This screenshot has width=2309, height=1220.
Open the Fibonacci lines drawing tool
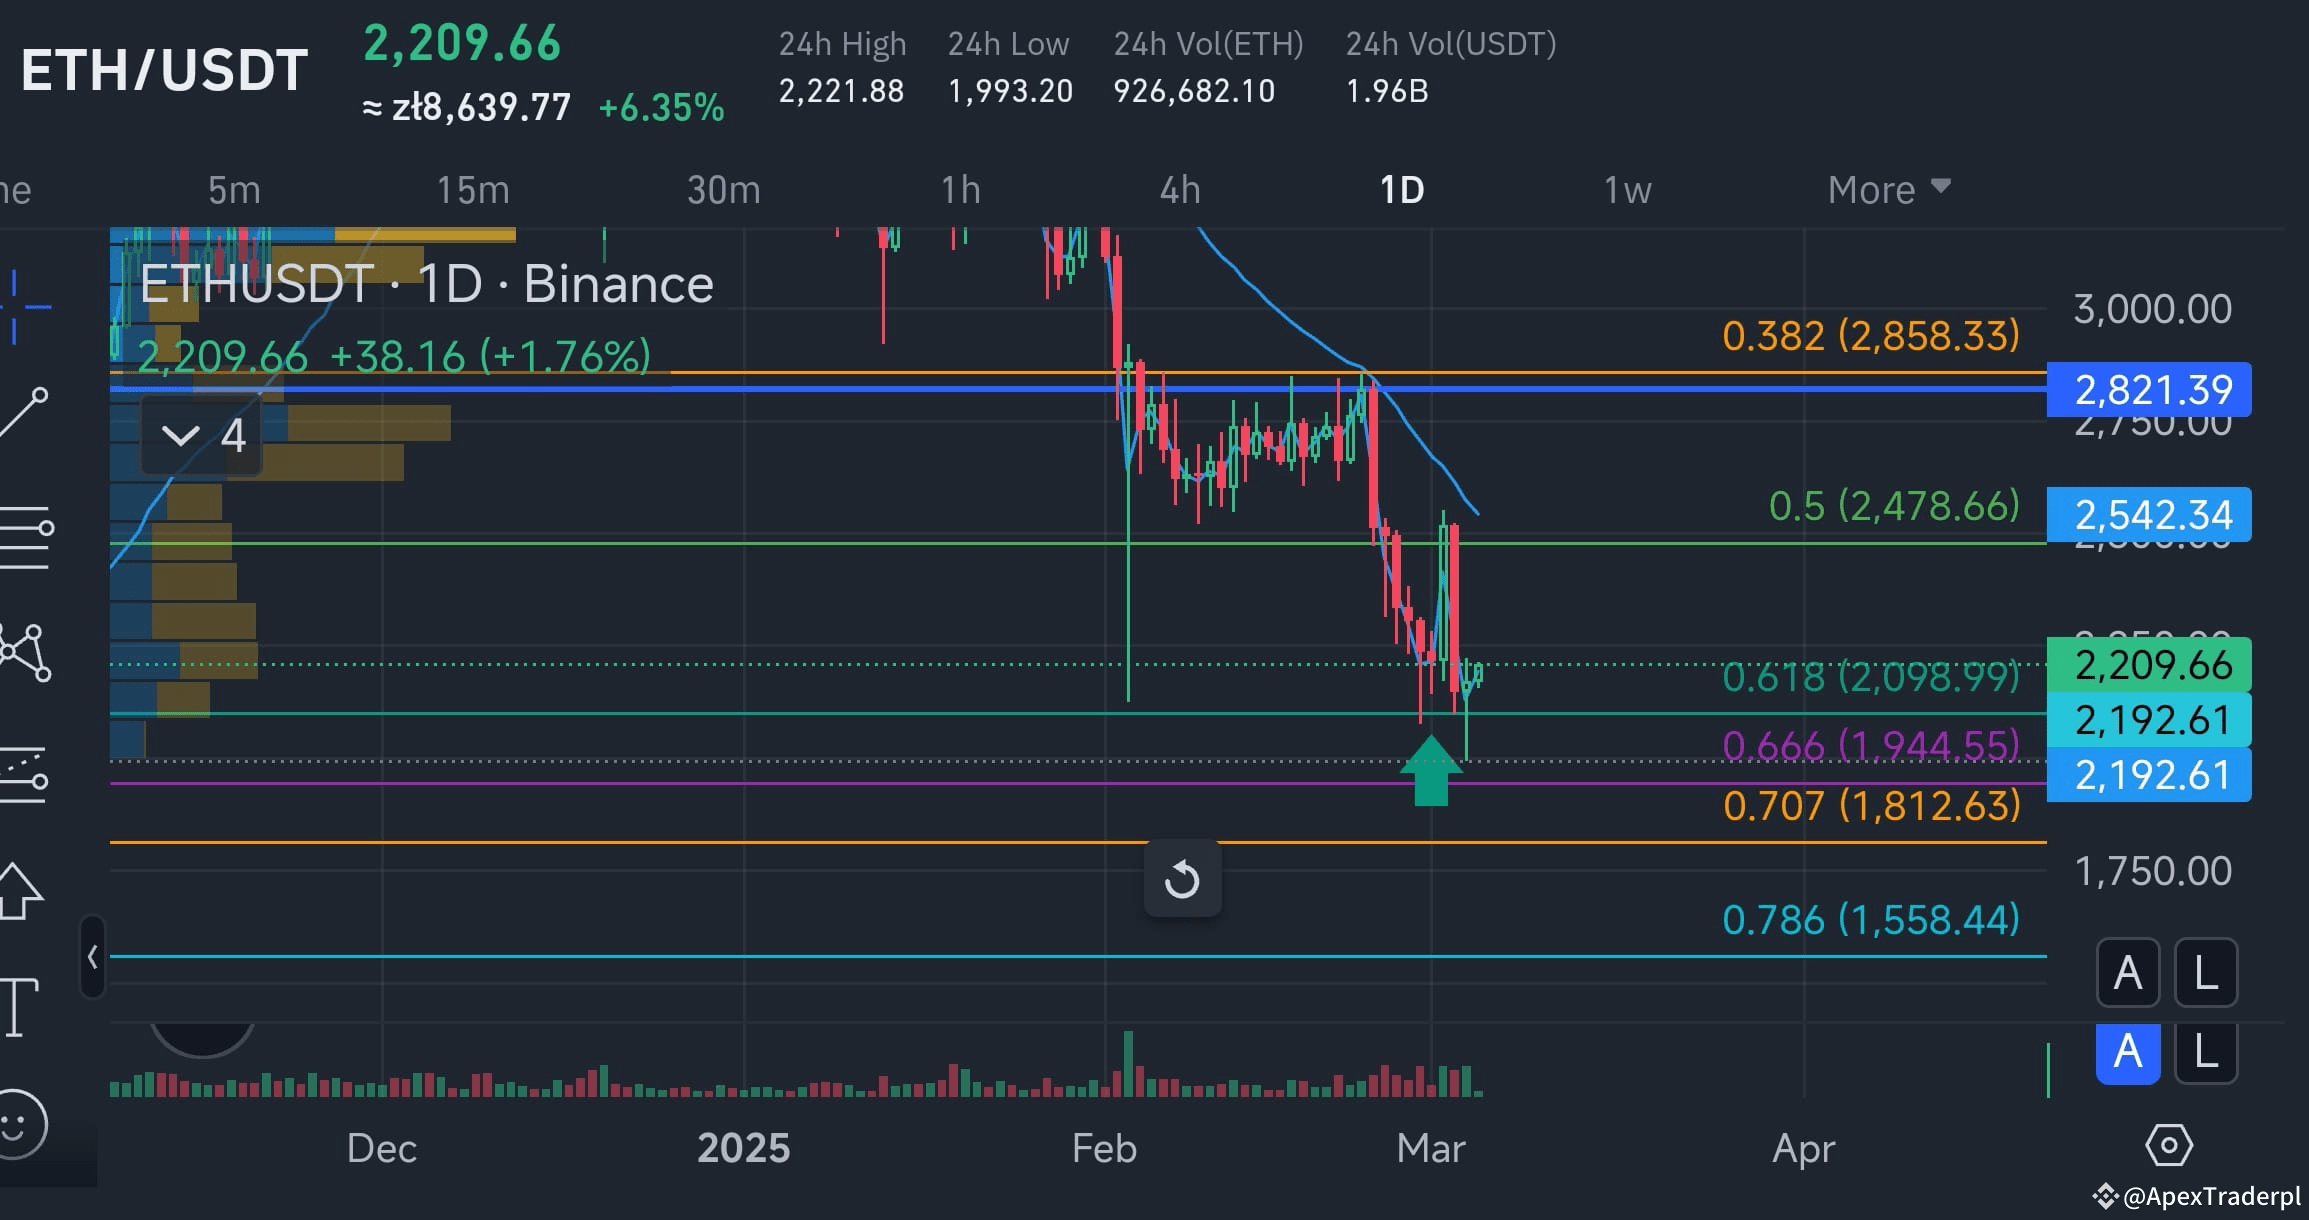[x=26, y=537]
